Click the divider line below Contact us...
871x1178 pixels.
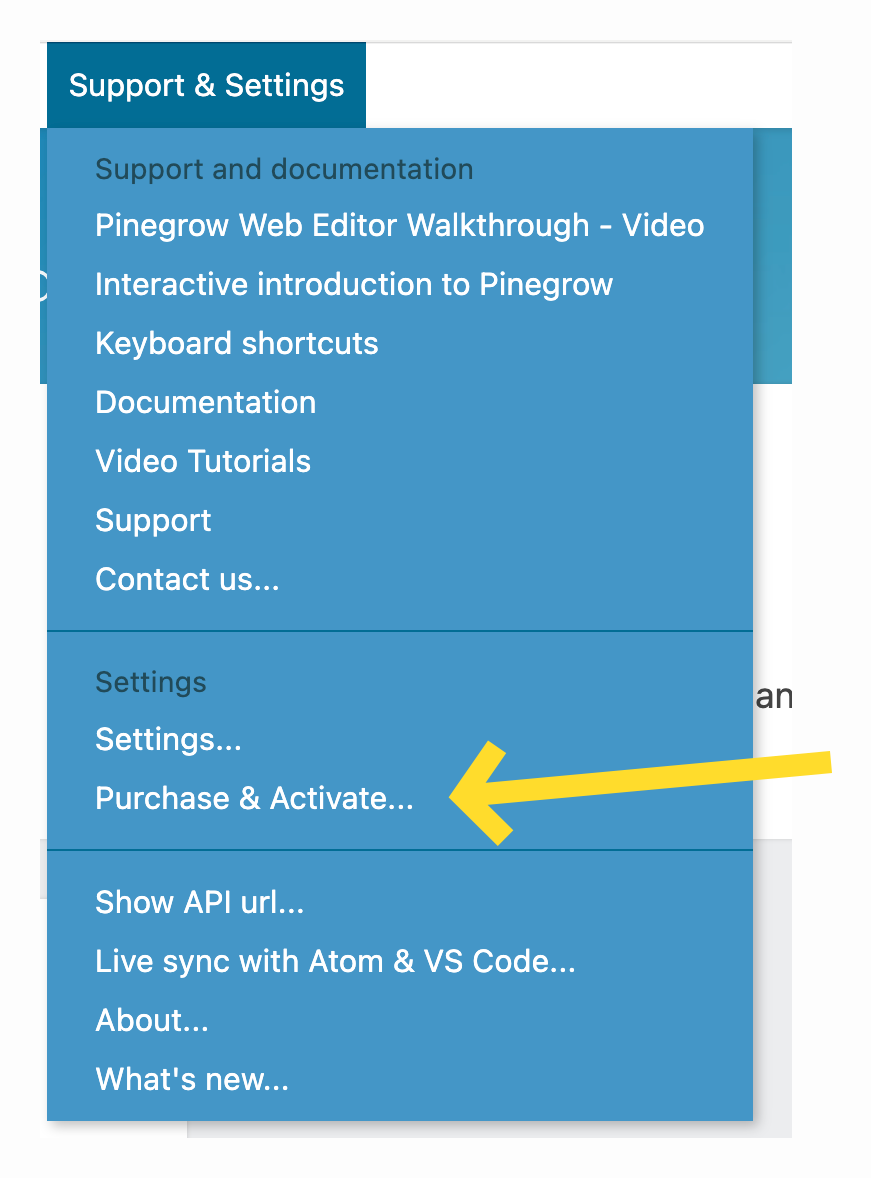[400, 631]
